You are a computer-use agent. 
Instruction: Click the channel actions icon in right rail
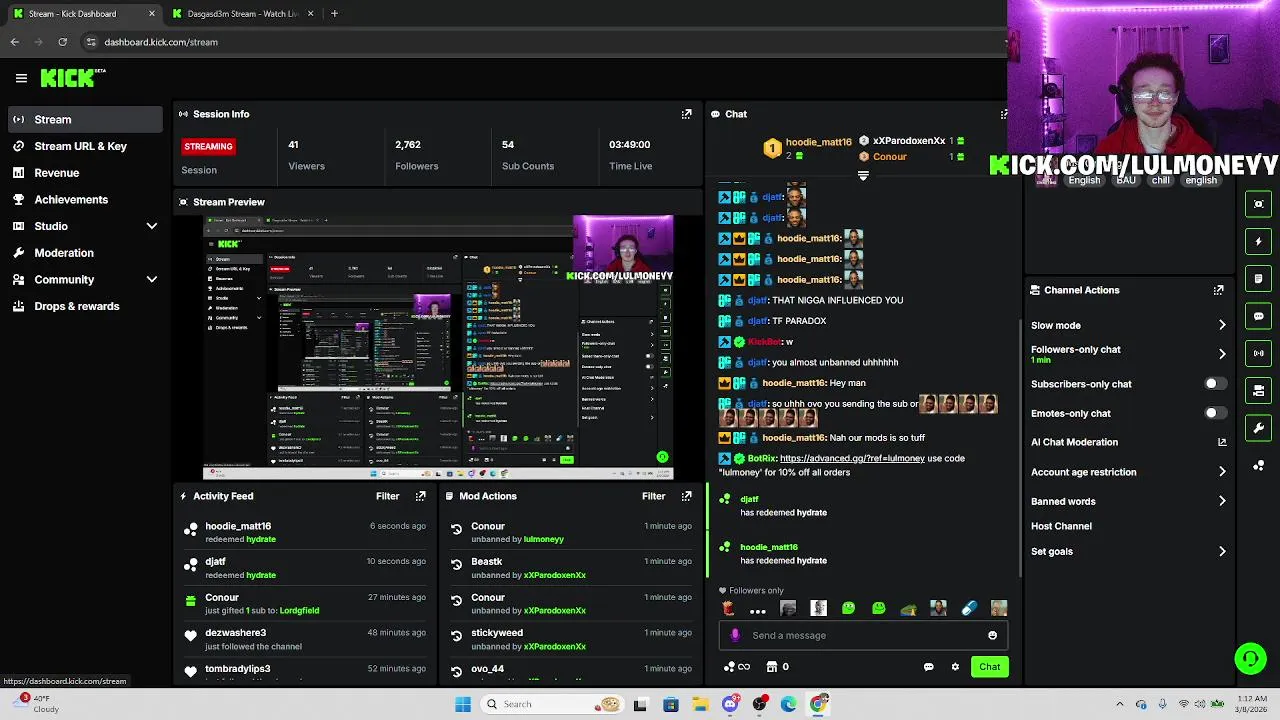click(1259, 390)
